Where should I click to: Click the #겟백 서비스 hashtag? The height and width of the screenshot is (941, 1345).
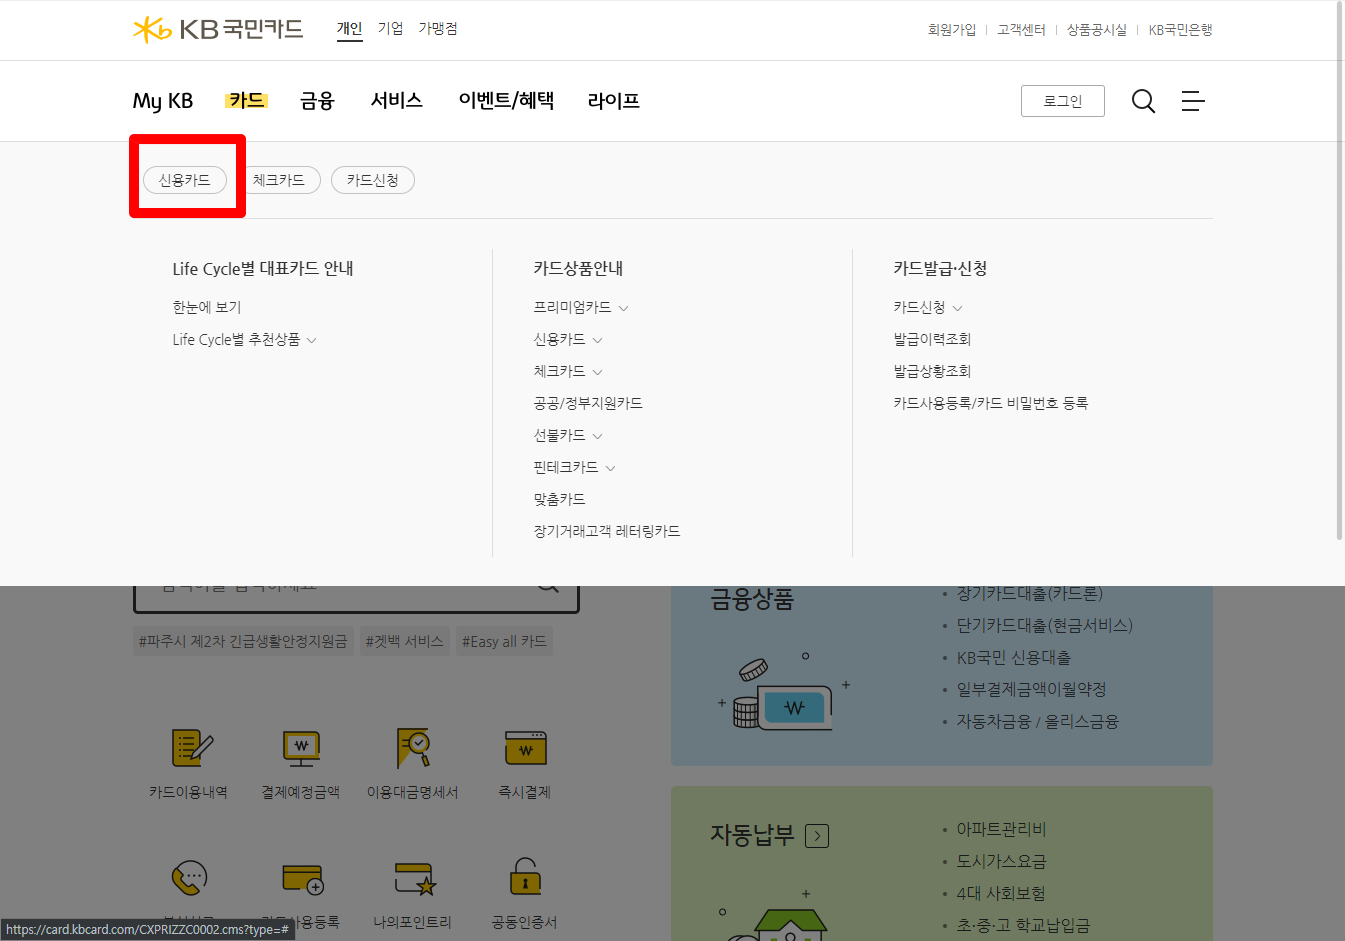click(x=404, y=641)
